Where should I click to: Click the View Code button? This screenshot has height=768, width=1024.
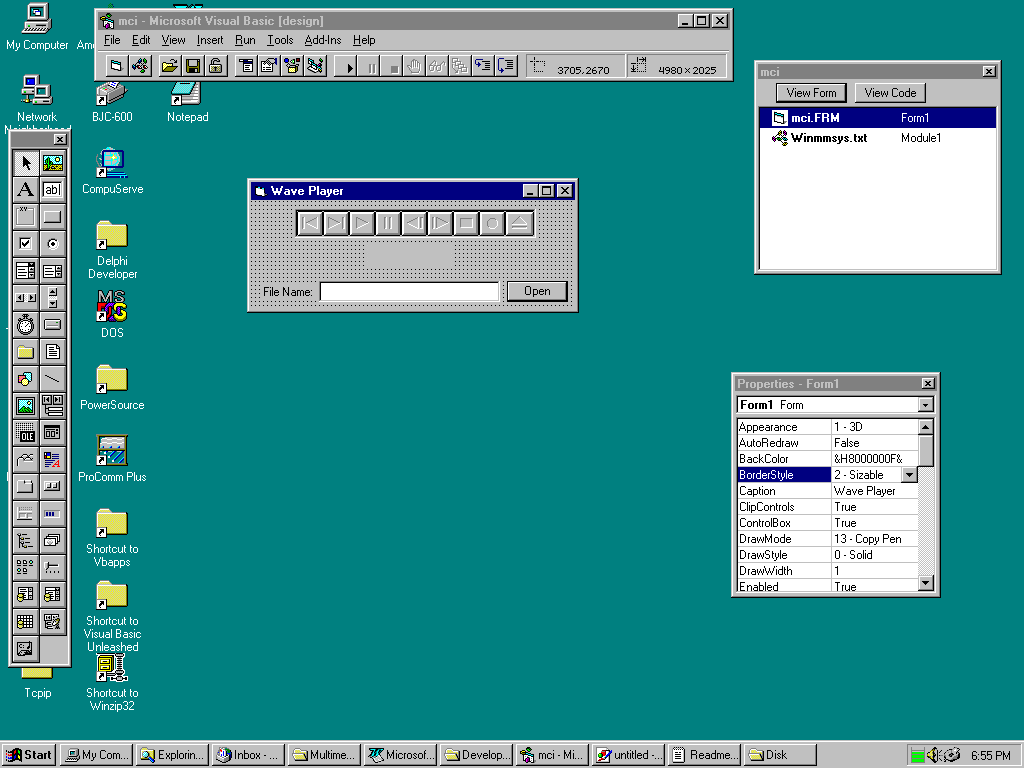[890, 93]
